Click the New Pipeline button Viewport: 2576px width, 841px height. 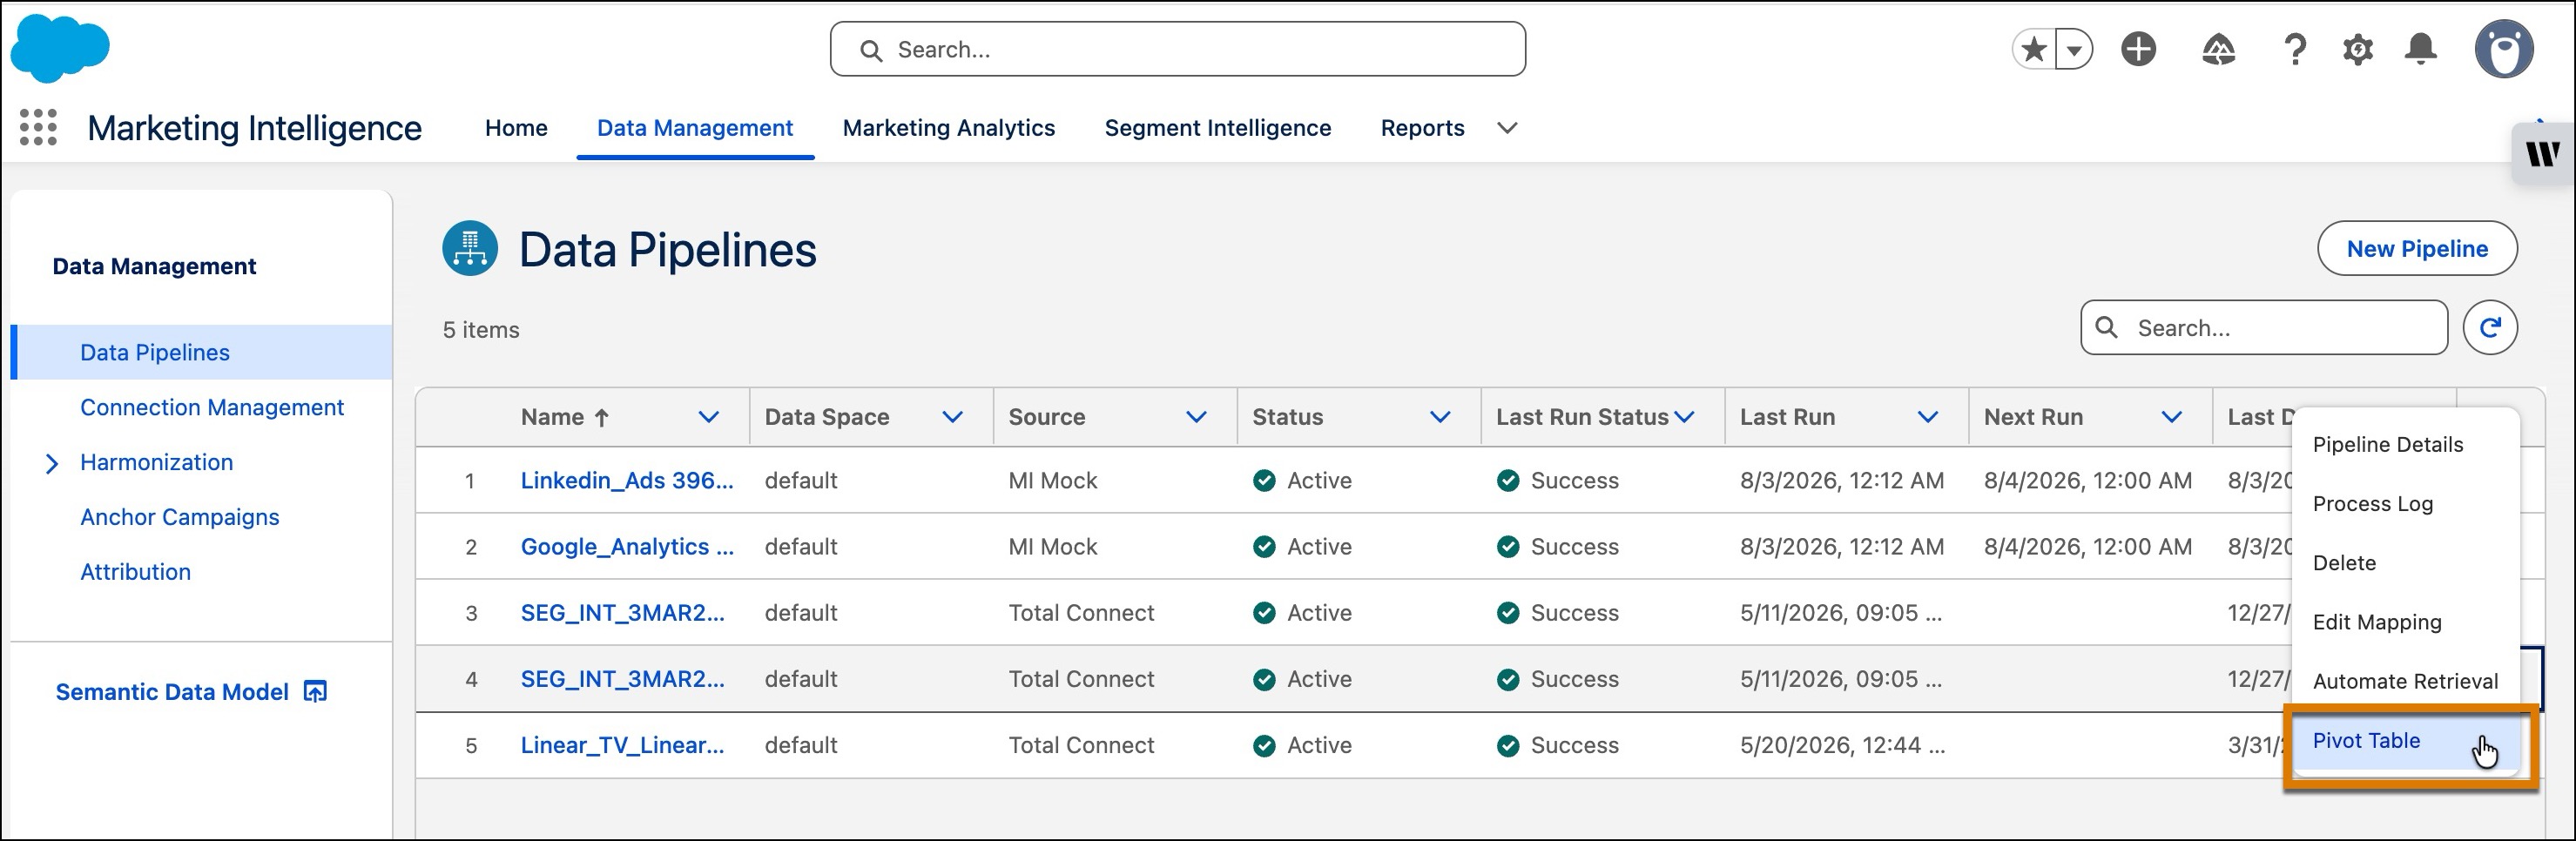pos(2417,248)
